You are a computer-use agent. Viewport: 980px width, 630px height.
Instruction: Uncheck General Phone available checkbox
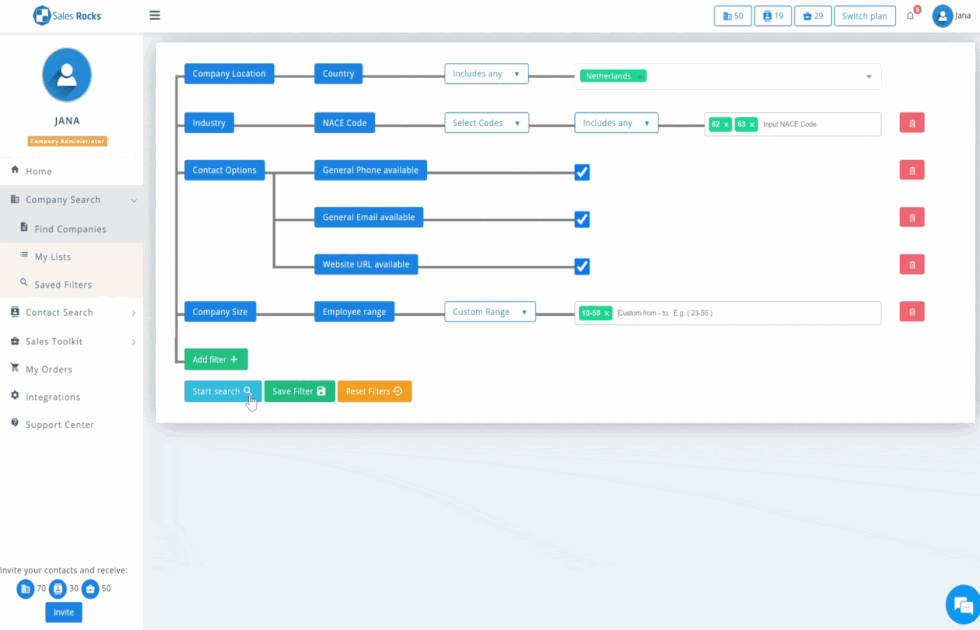(x=582, y=172)
